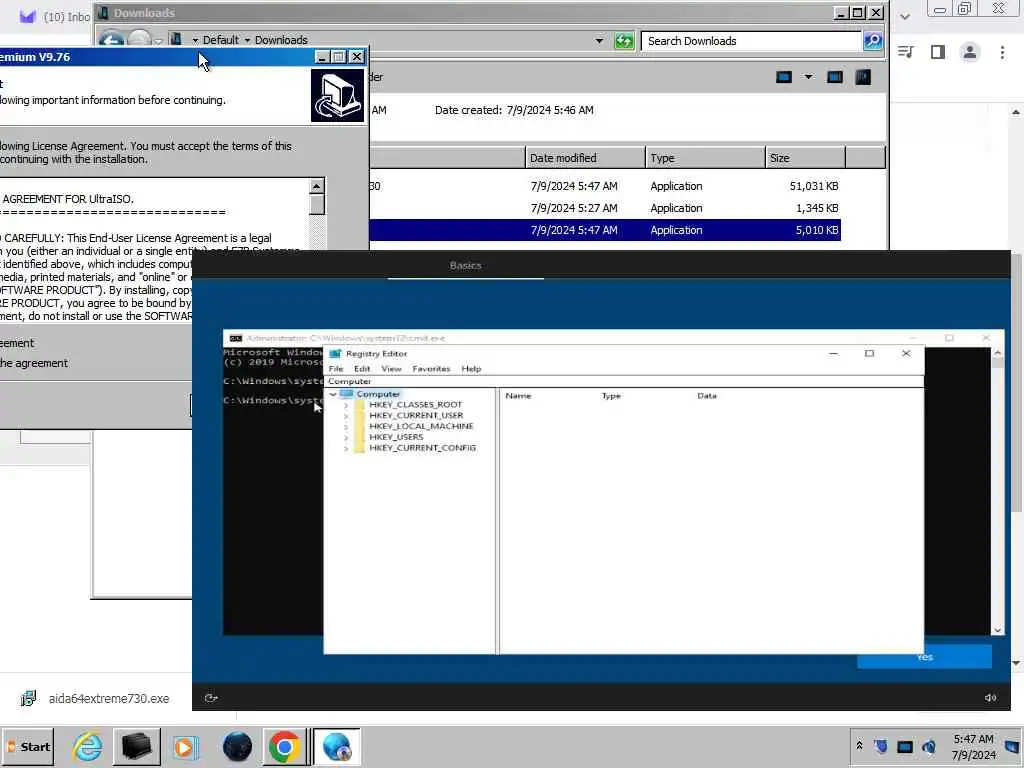Select HKEY_CURRENT_CONFIG registry key
1024x768 pixels.
click(x=422, y=448)
